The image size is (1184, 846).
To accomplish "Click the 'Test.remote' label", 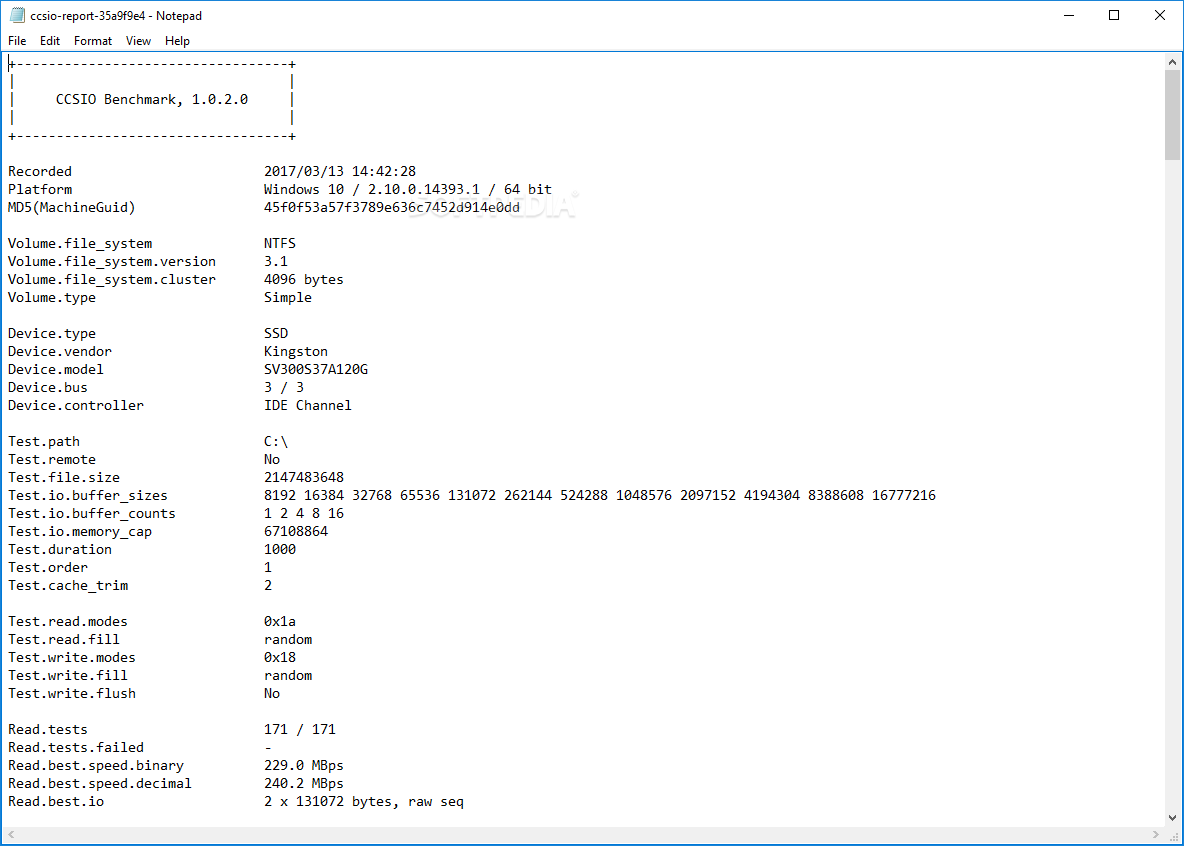I will pyautogui.click(x=52, y=459).
